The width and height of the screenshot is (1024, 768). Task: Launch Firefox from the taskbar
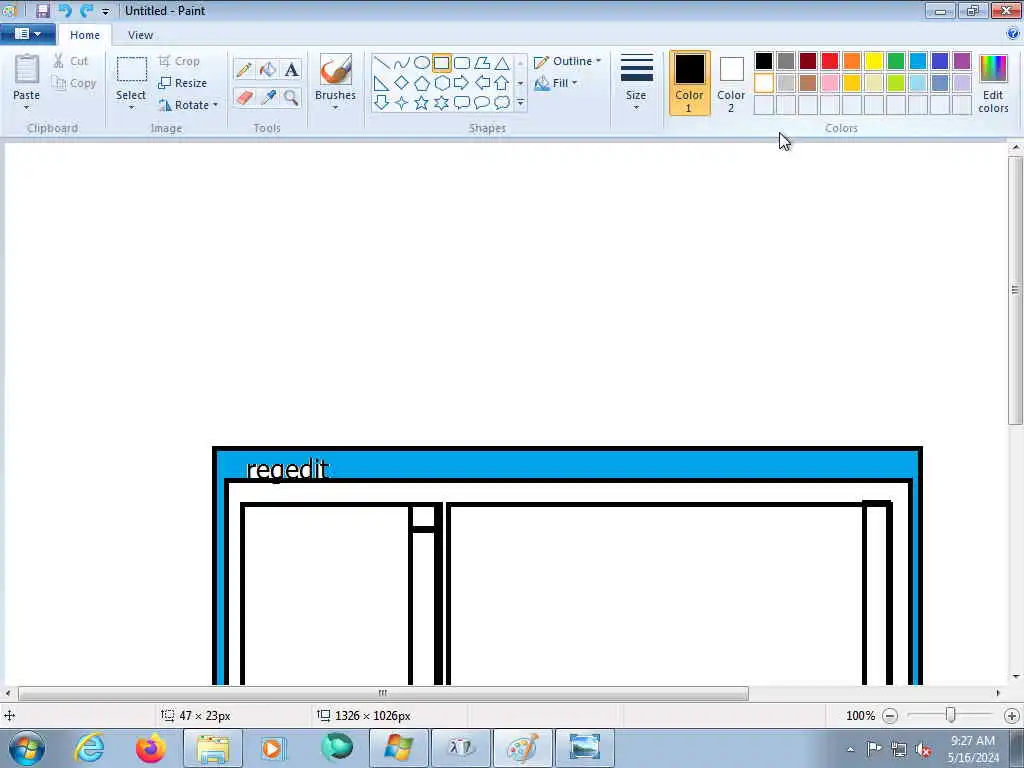(150, 748)
